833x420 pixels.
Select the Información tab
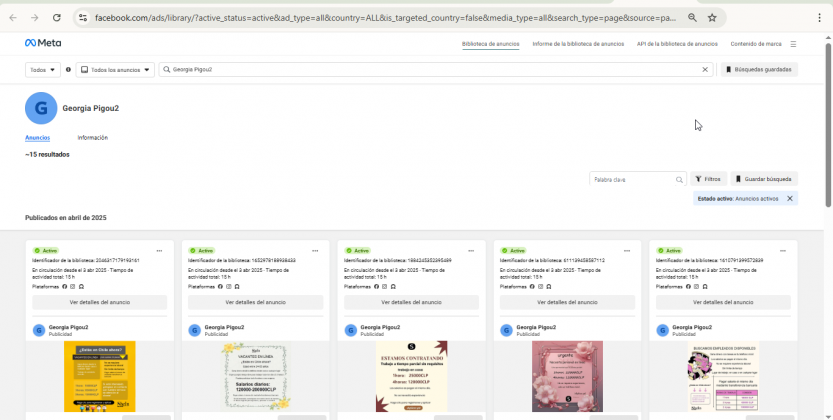coord(92,138)
